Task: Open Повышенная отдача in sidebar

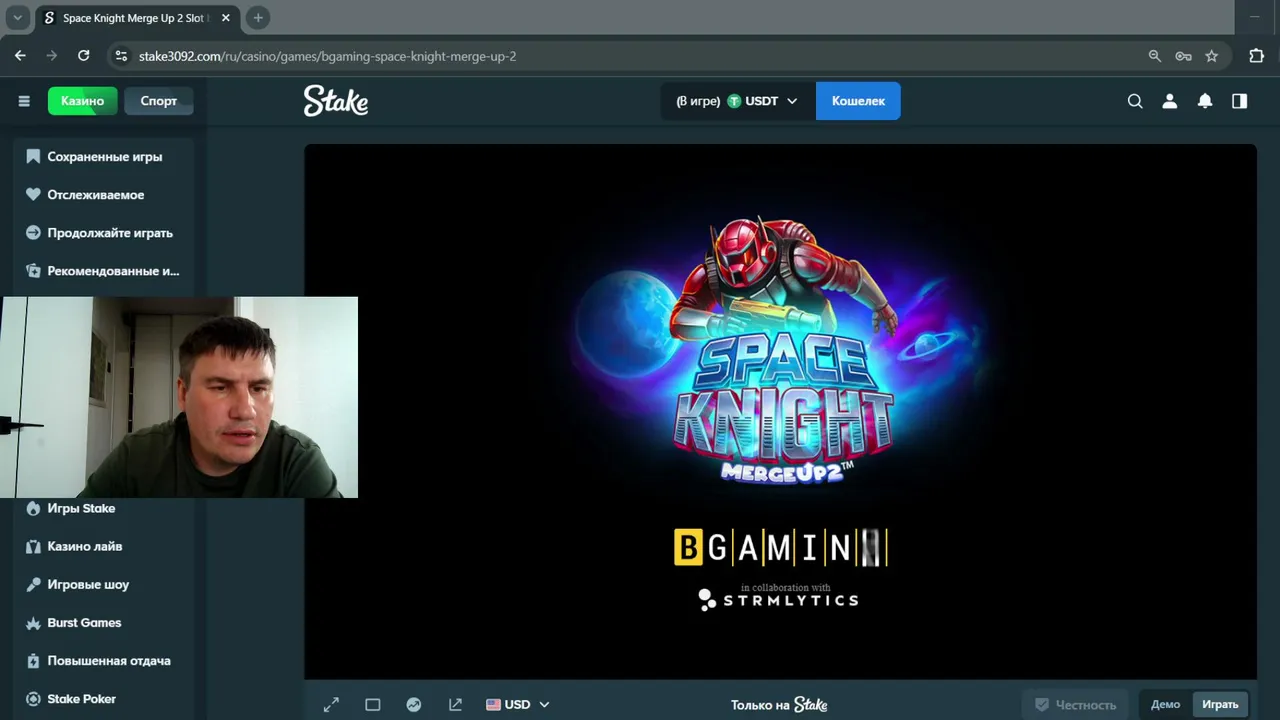Action: click(x=104, y=661)
